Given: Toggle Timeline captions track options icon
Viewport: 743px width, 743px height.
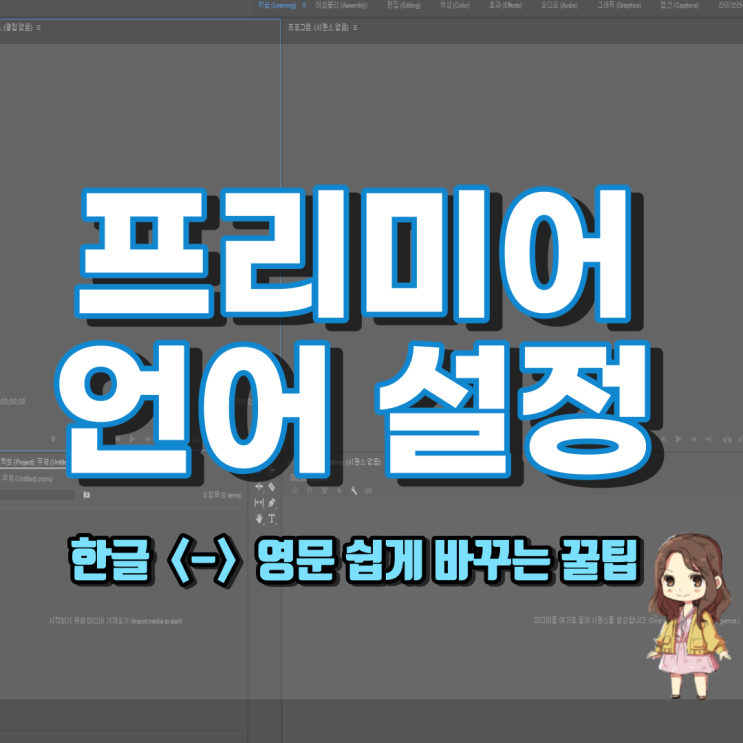Looking at the screenshot, I should click(x=369, y=491).
